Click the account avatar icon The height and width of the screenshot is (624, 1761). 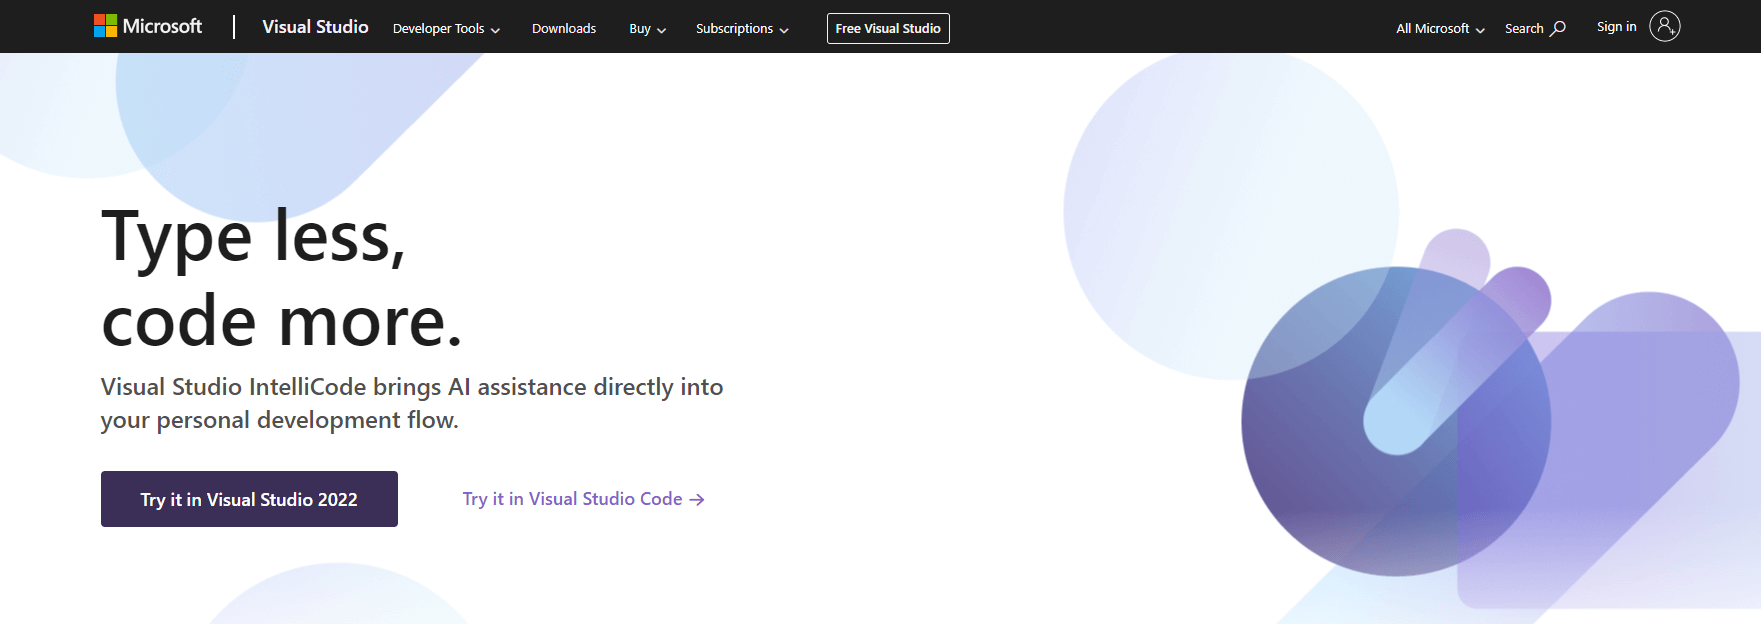click(x=1665, y=26)
